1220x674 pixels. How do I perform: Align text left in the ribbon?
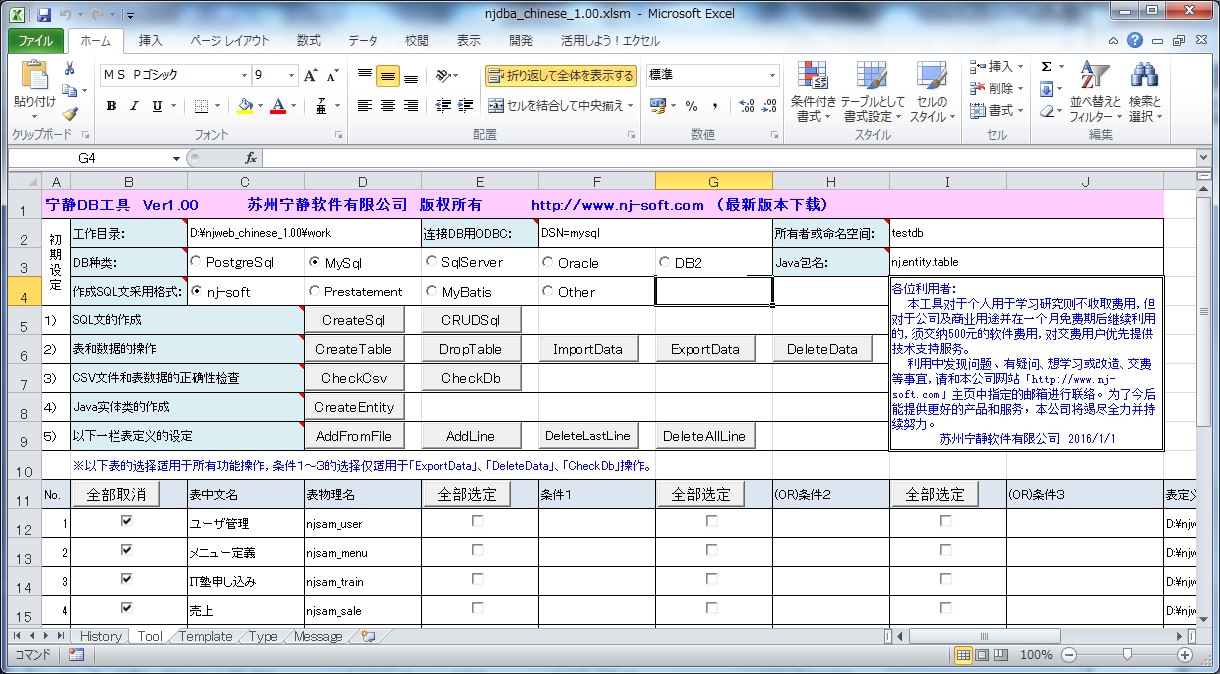[365, 106]
